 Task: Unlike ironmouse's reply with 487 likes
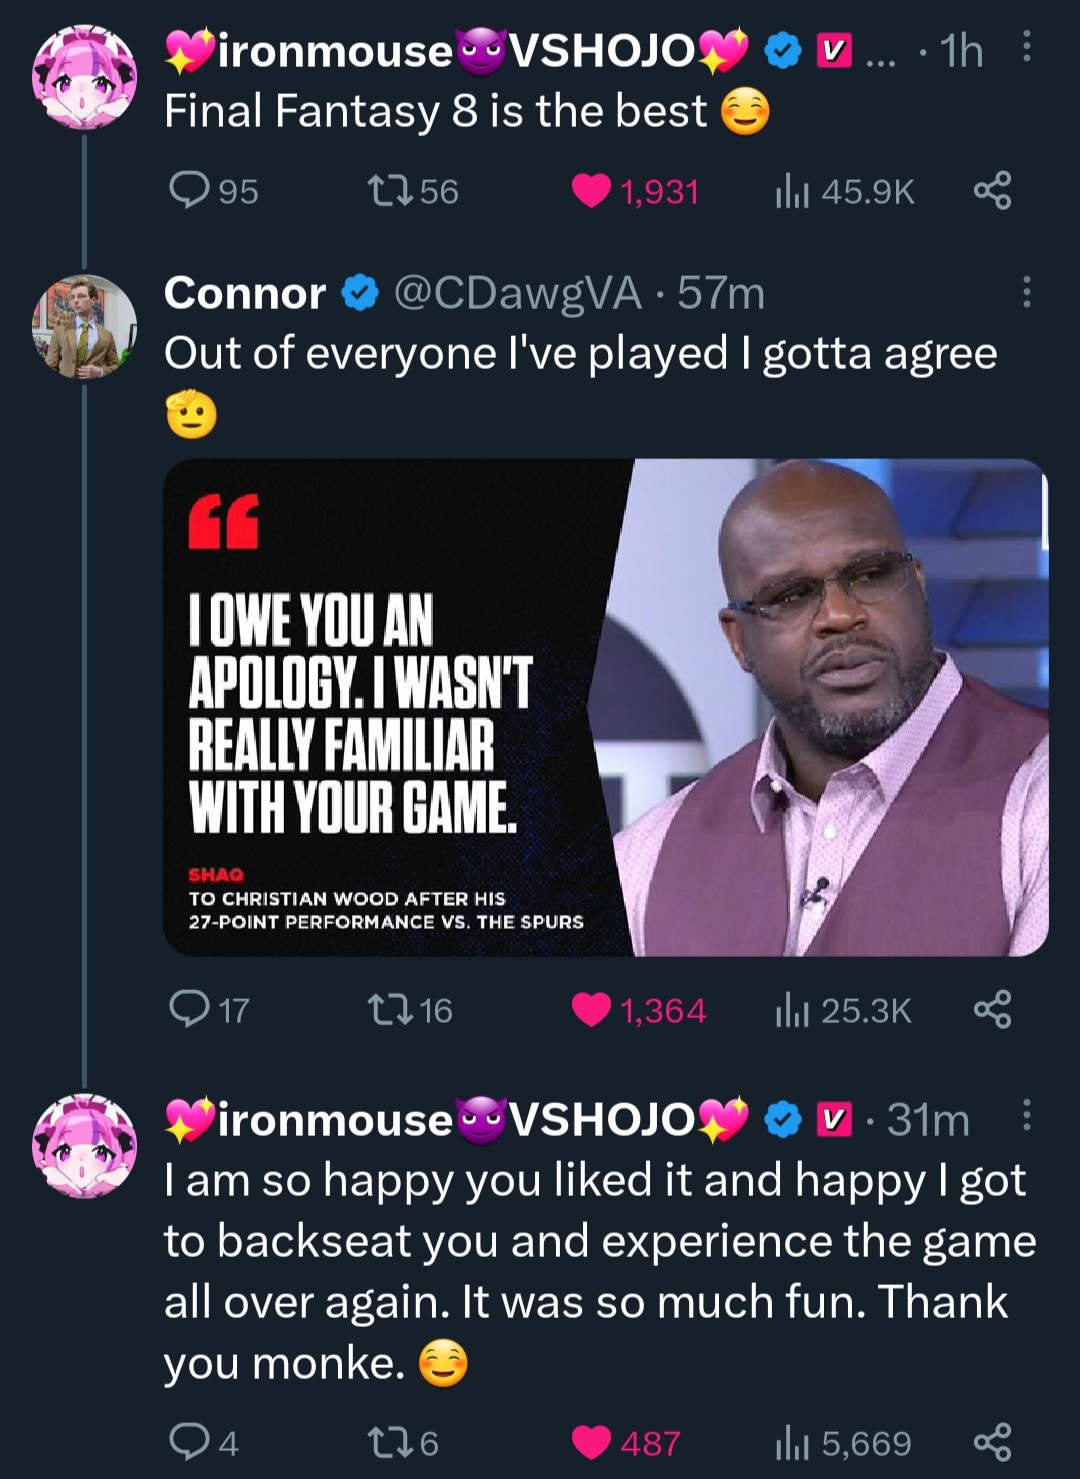point(592,1442)
